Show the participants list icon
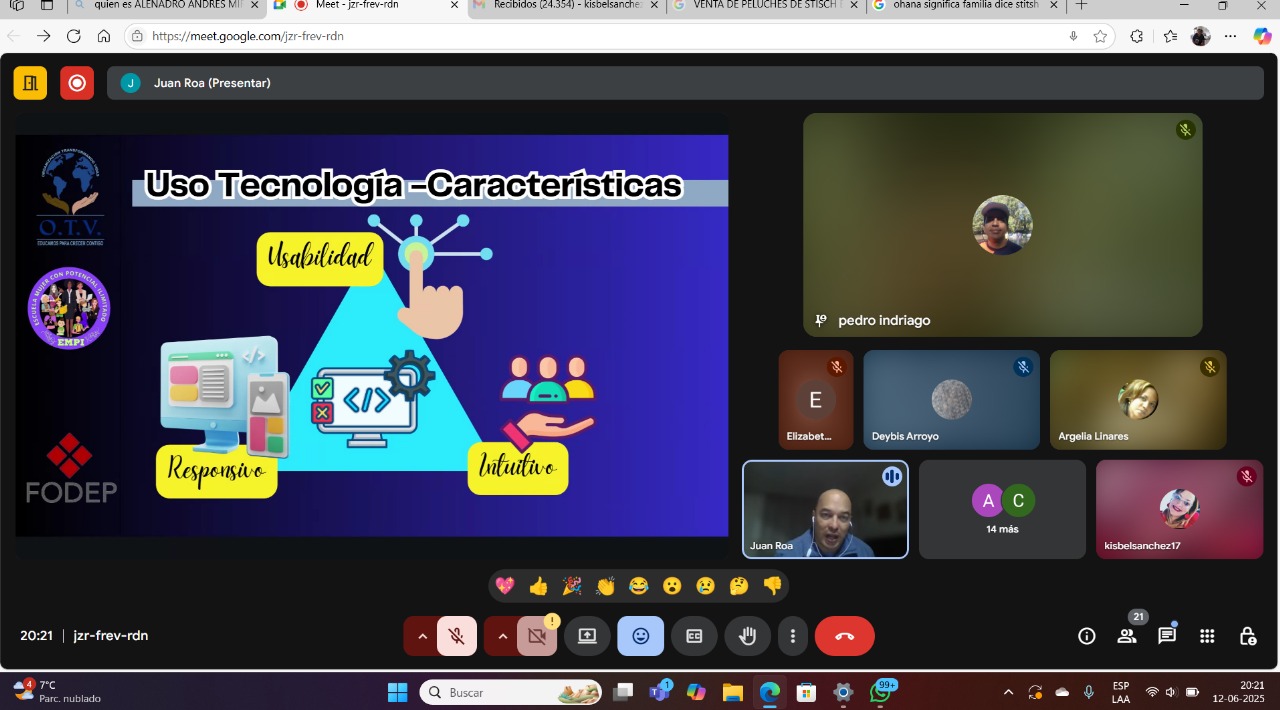Viewport: 1280px width, 710px height. (1127, 636)
